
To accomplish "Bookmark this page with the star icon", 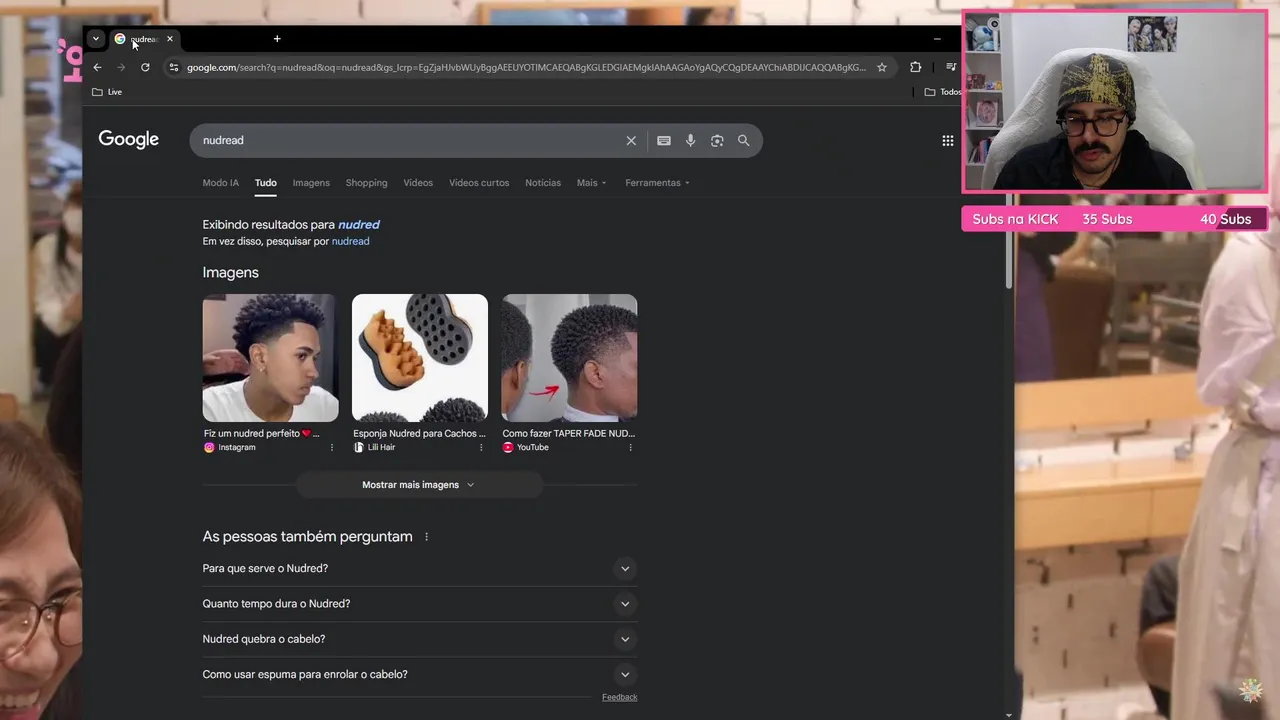I will coord(882,67).
